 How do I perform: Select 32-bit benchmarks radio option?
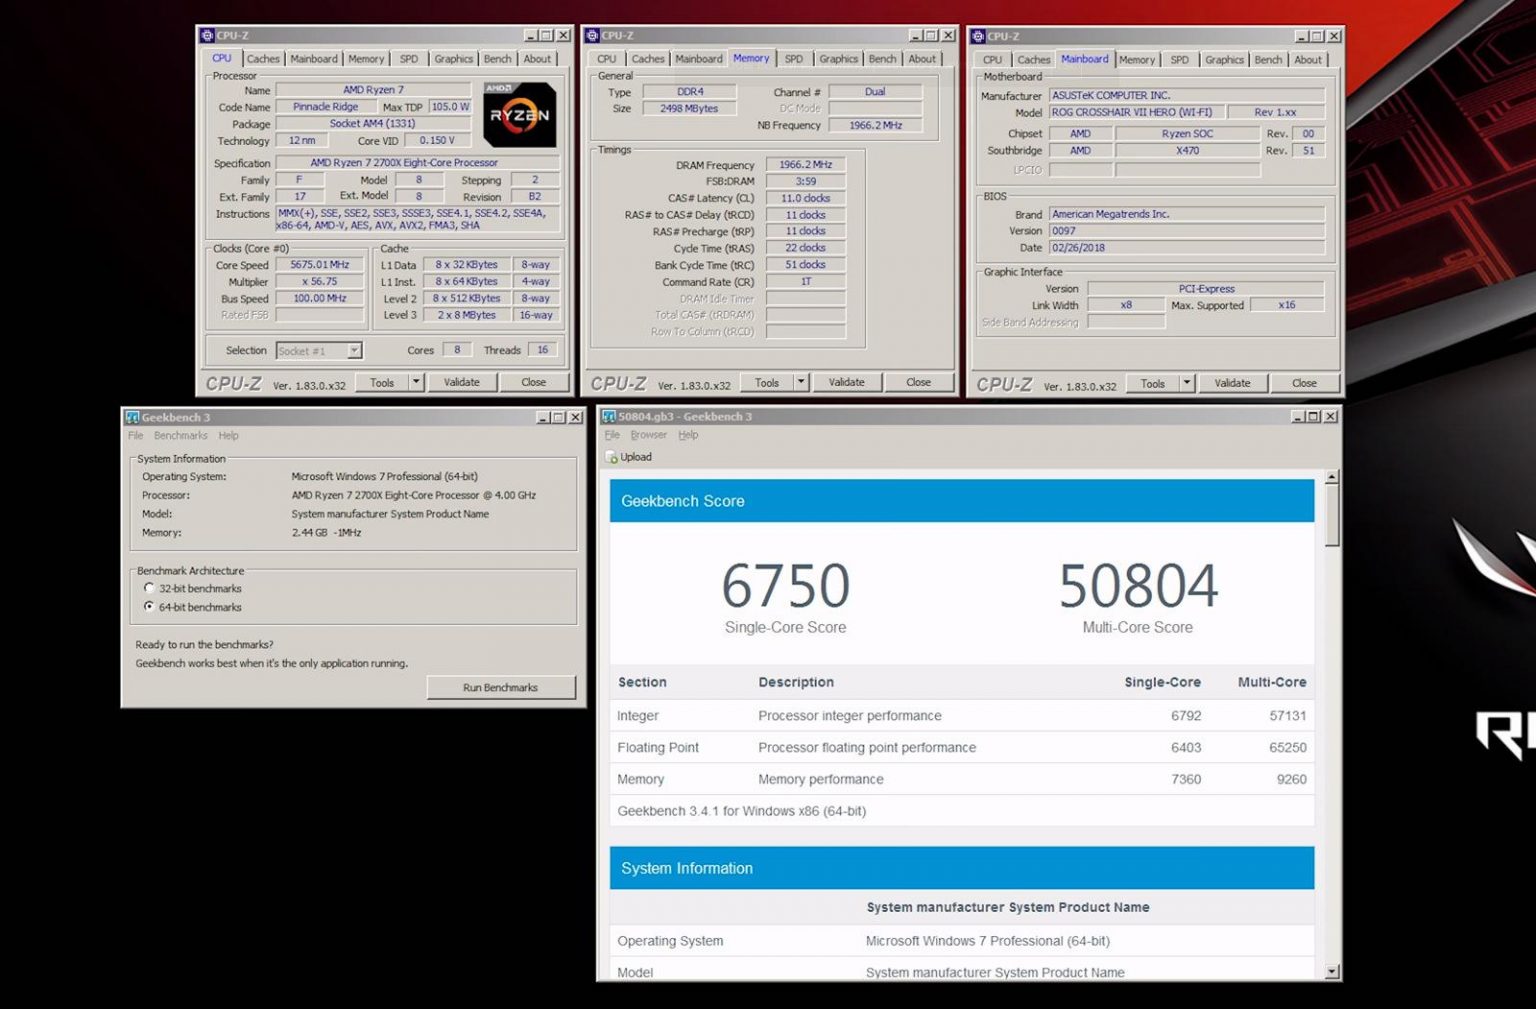pos(149,588)
